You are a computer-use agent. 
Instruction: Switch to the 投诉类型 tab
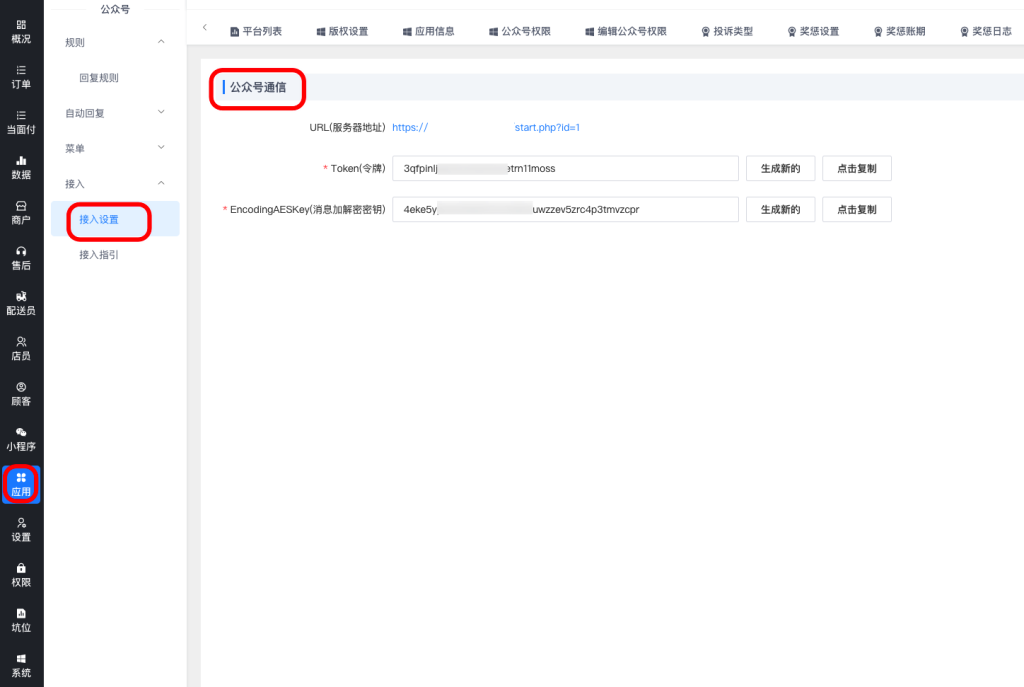pyautogui.click(x=727, y=31)
